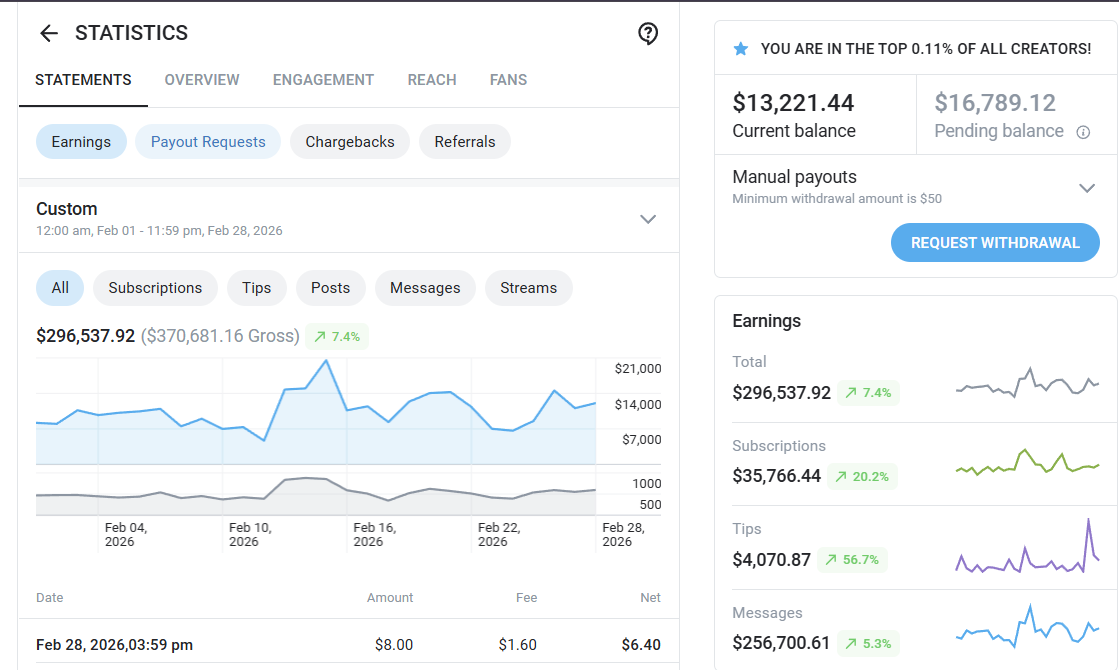Screen dimensions: 1119x670
Task: Click the $35,766.44 Subscriptions earnings value
Action: [776, 476]
